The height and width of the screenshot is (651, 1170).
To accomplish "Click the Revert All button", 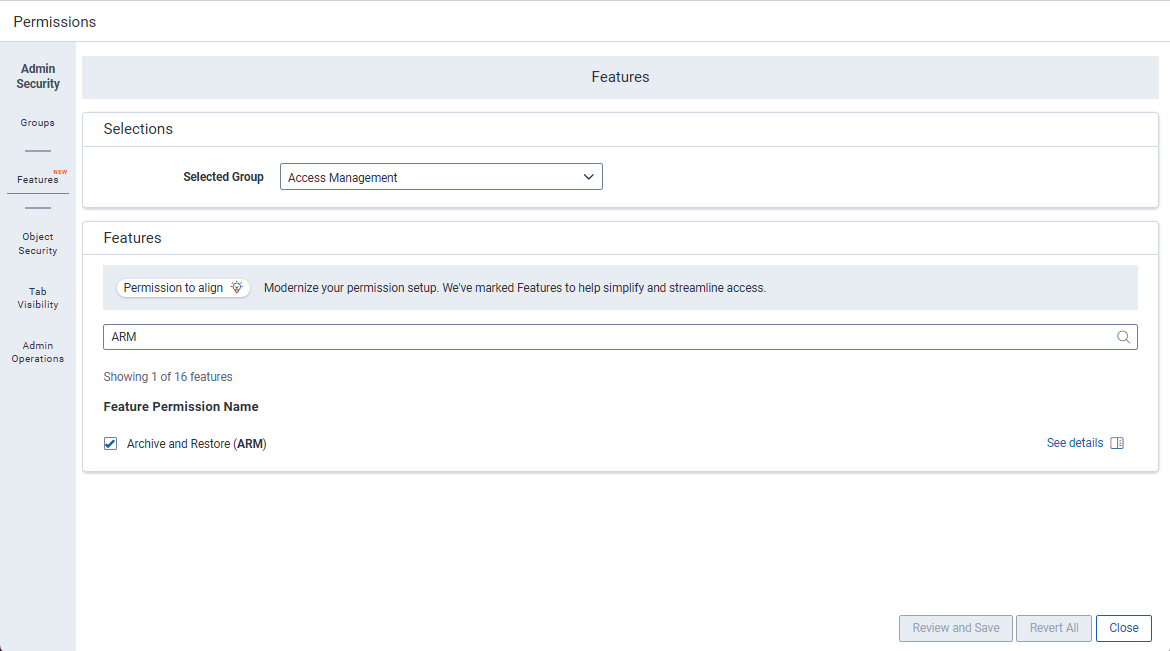I will coord(1054,628).
